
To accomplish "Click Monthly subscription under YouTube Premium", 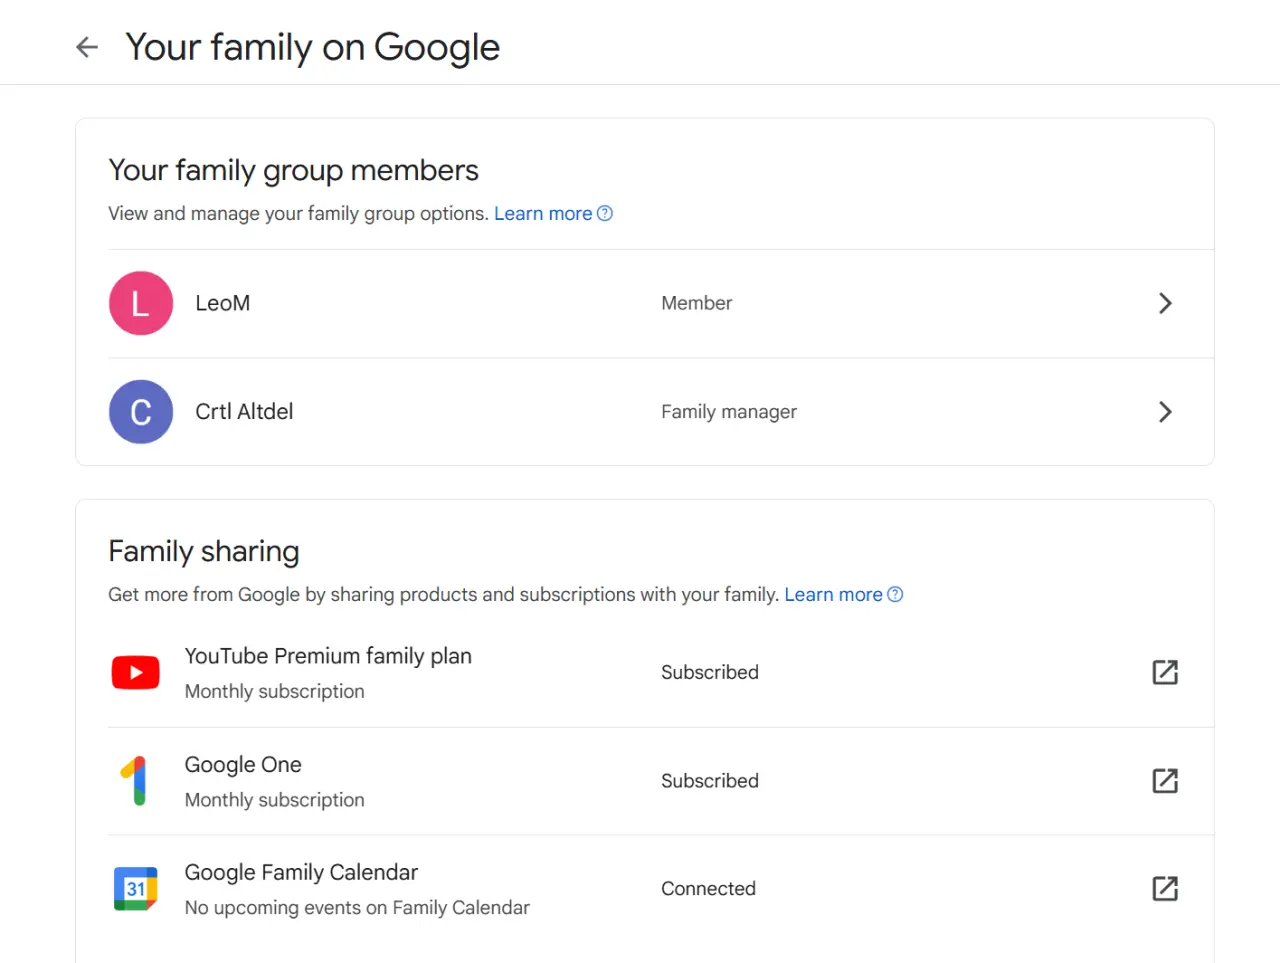I will tap(275, 692).
